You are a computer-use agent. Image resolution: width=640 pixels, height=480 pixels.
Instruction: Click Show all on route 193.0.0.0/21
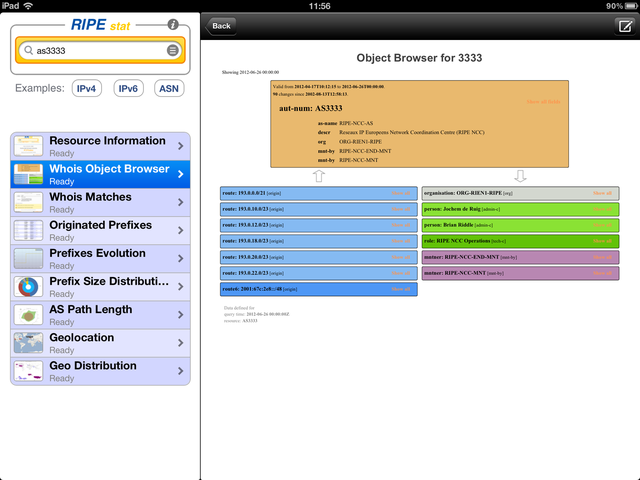tap(401, 193)
